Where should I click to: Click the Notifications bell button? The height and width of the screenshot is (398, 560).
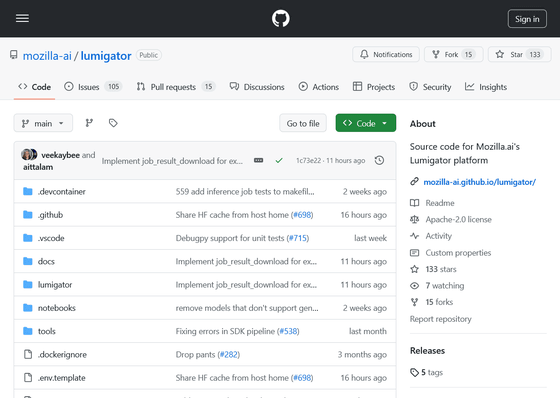coord(386,54)
